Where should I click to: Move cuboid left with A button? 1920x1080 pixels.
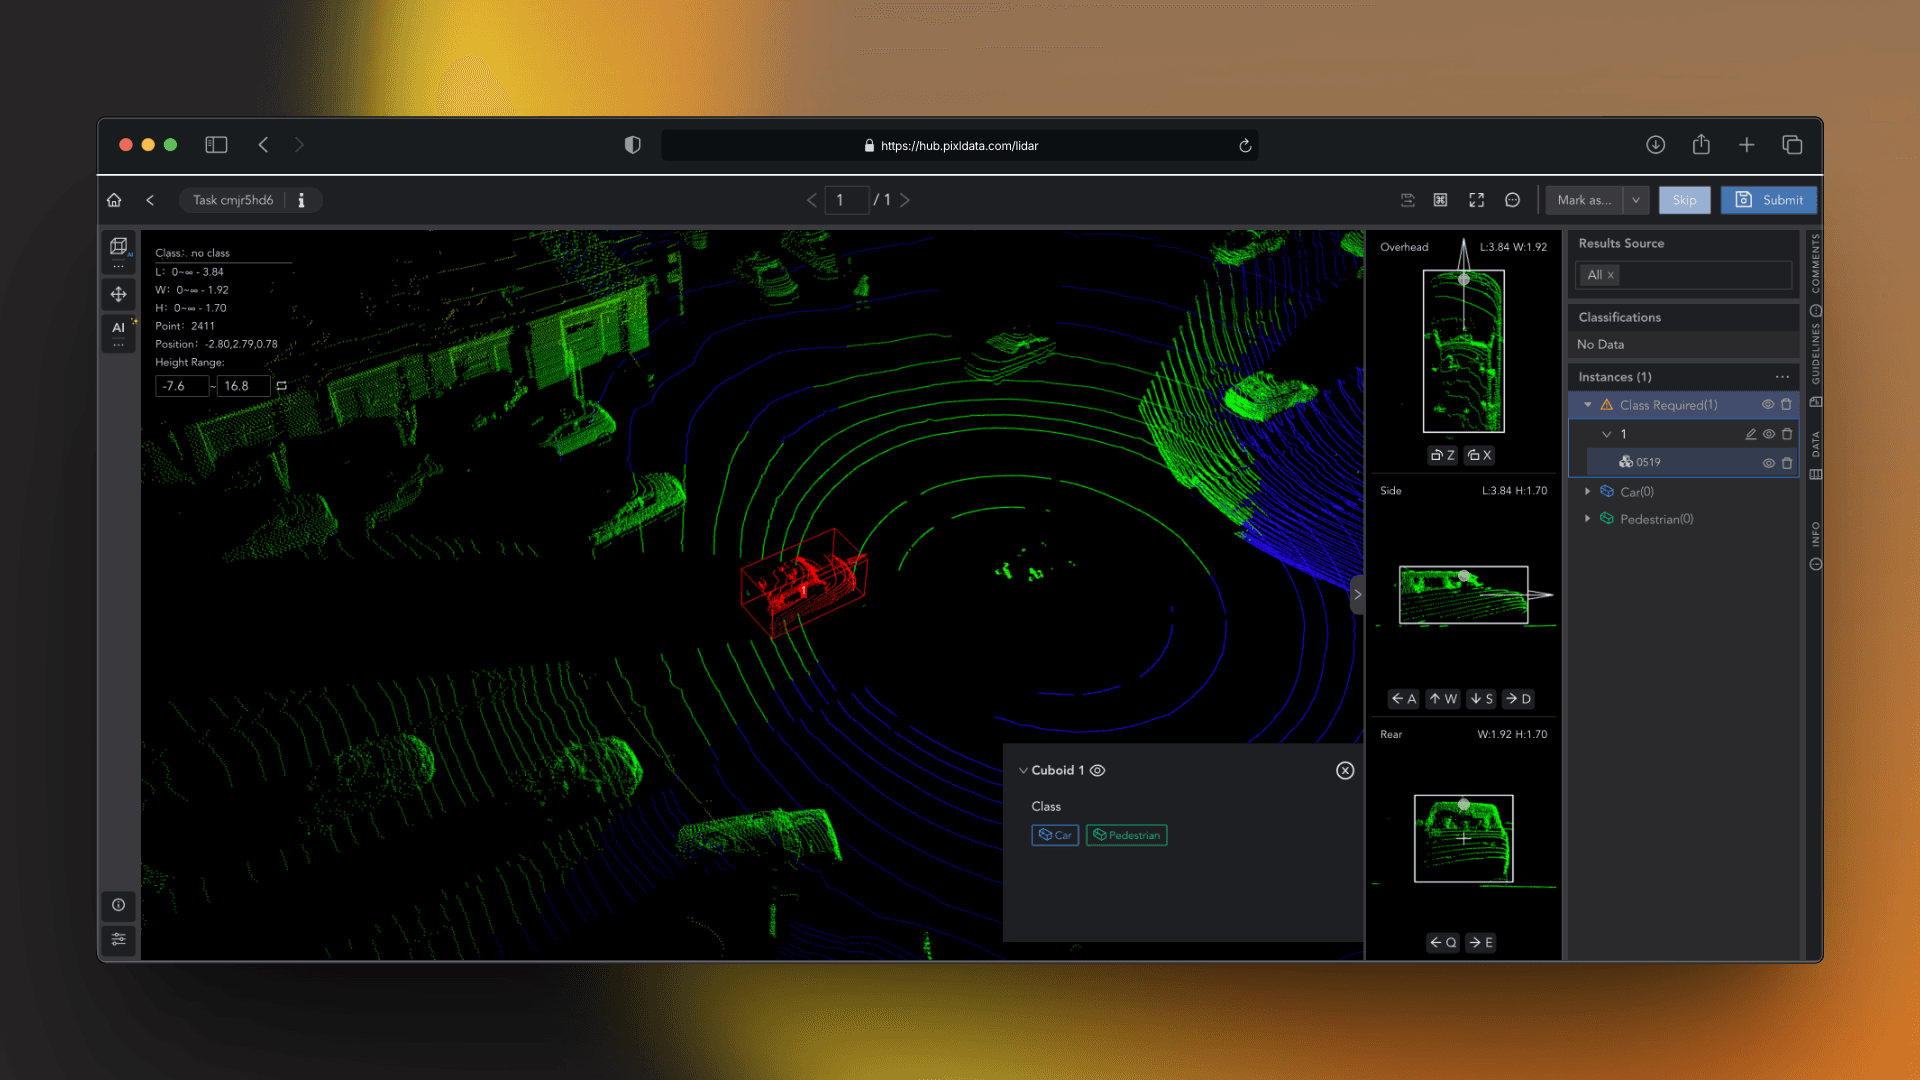[1403, 699]
